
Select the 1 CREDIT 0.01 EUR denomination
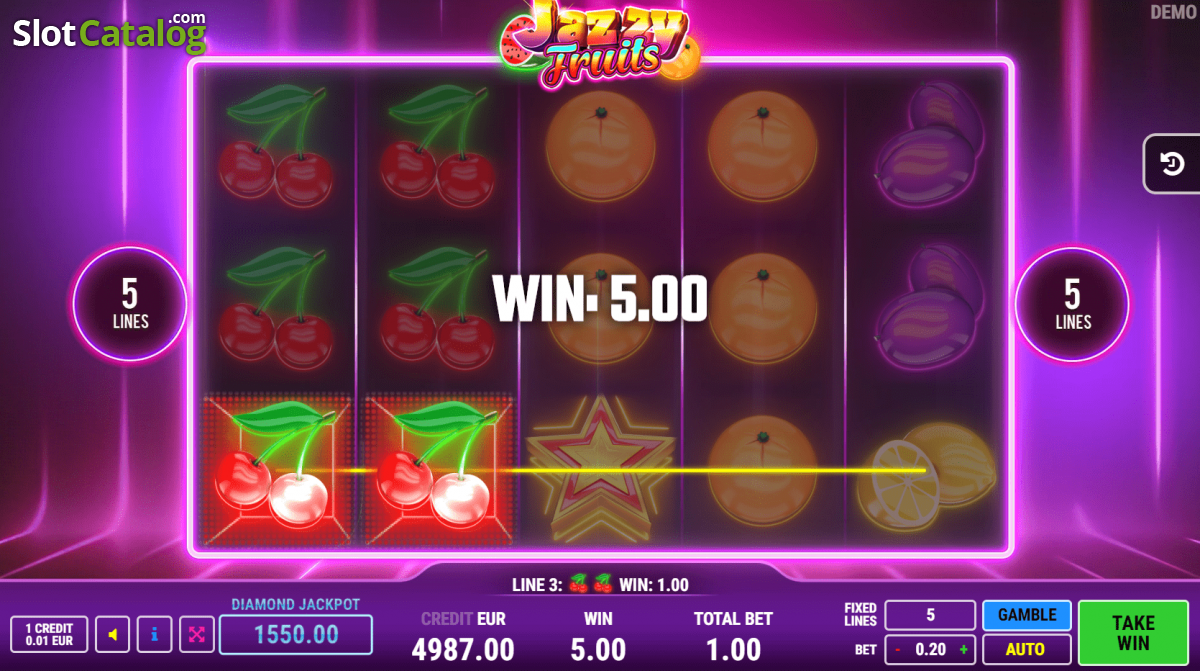click(49, 634)
